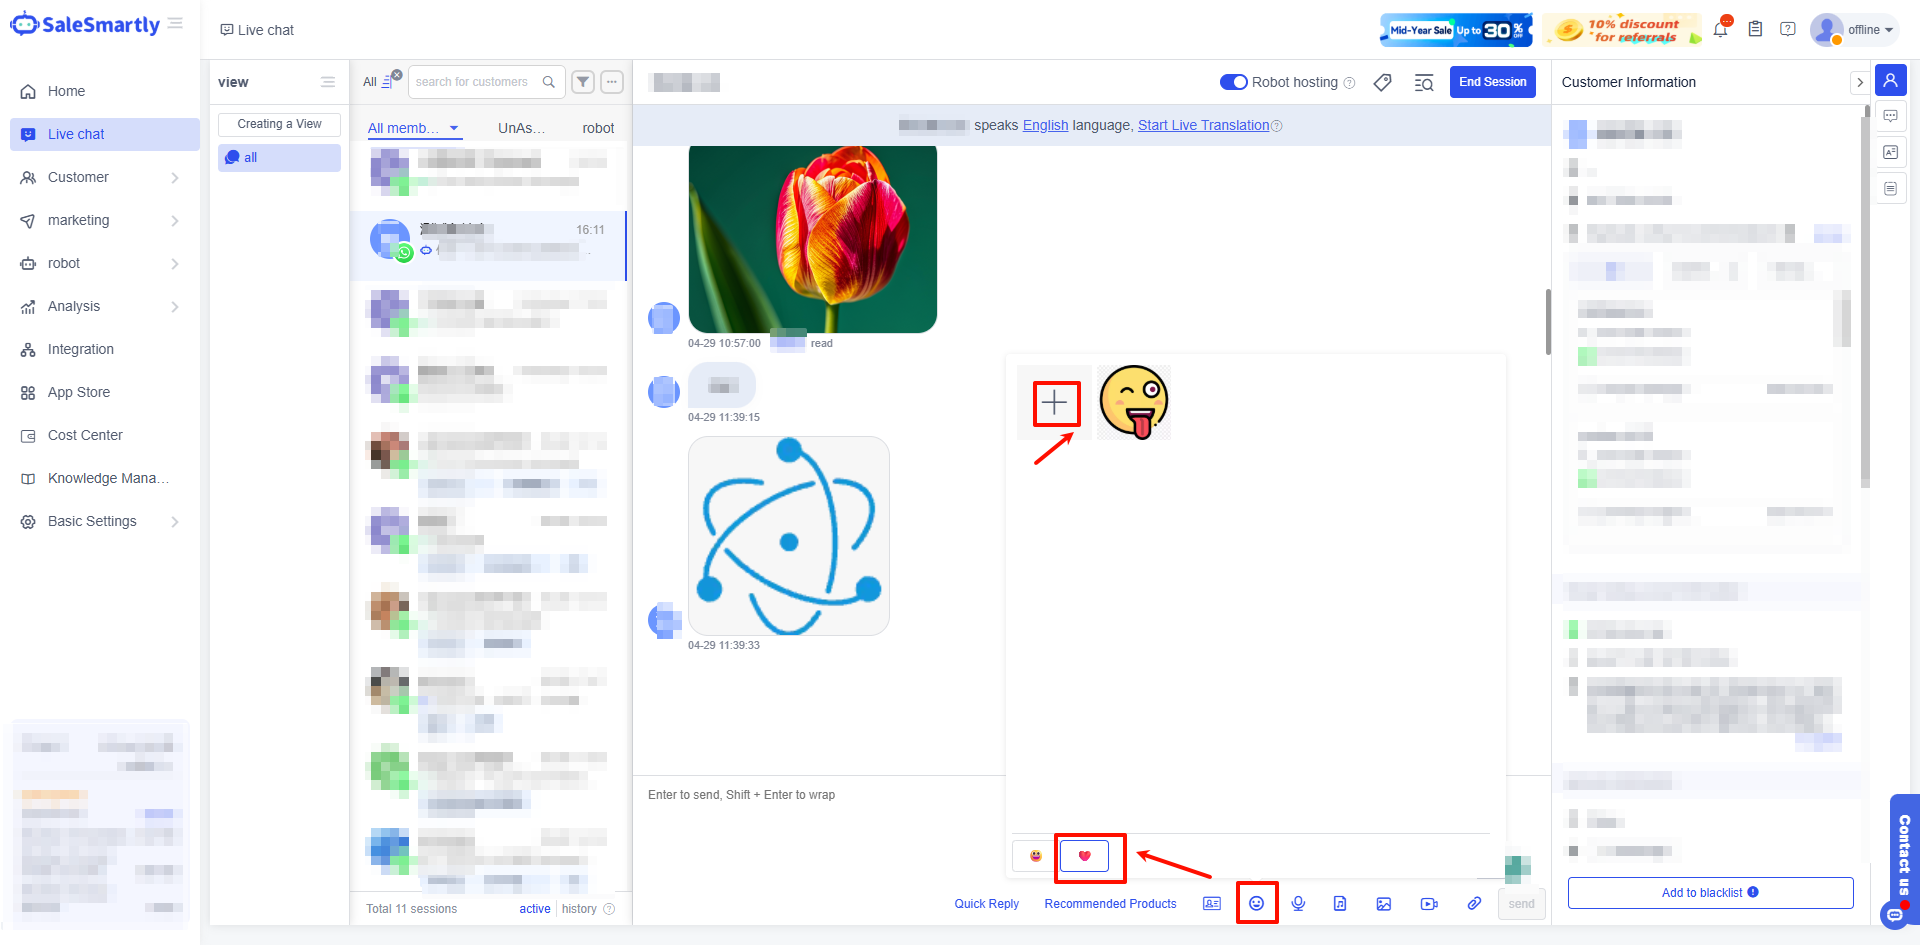The height and width of the screenshot is (945, 1920).
Task: Click the End Session button
Action: 1492,82
